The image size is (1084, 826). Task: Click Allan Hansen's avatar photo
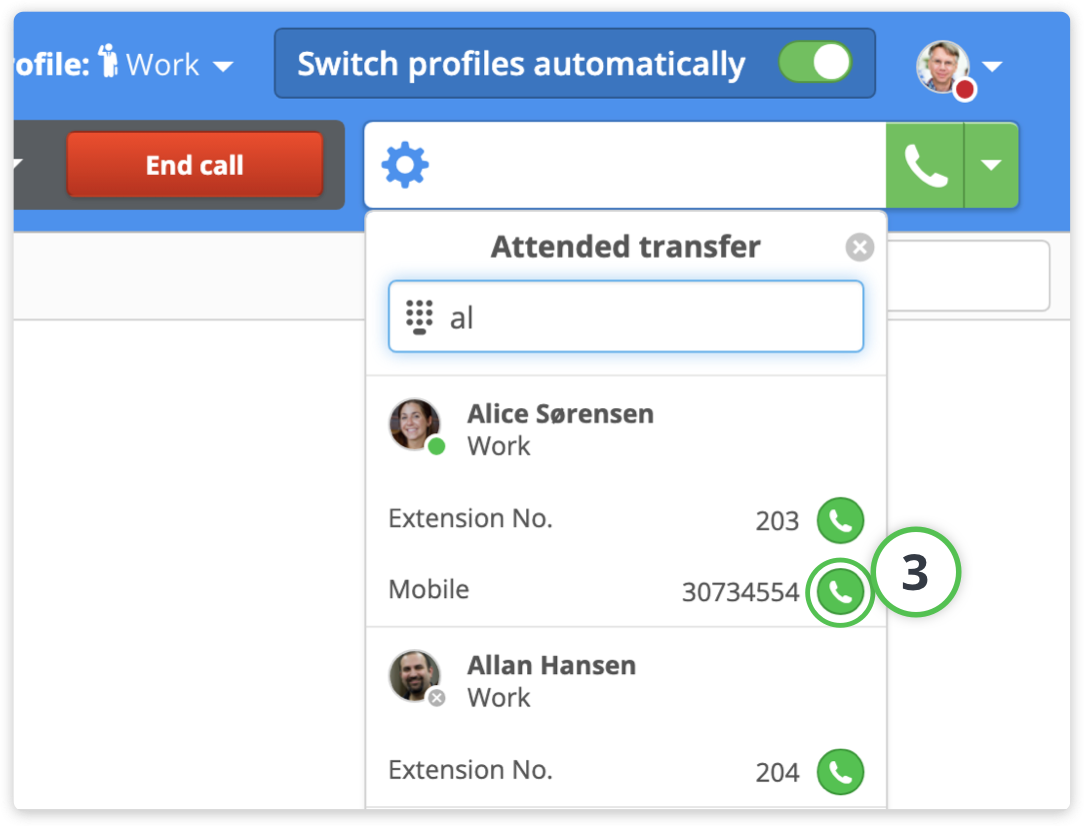(x=414, y=676)
